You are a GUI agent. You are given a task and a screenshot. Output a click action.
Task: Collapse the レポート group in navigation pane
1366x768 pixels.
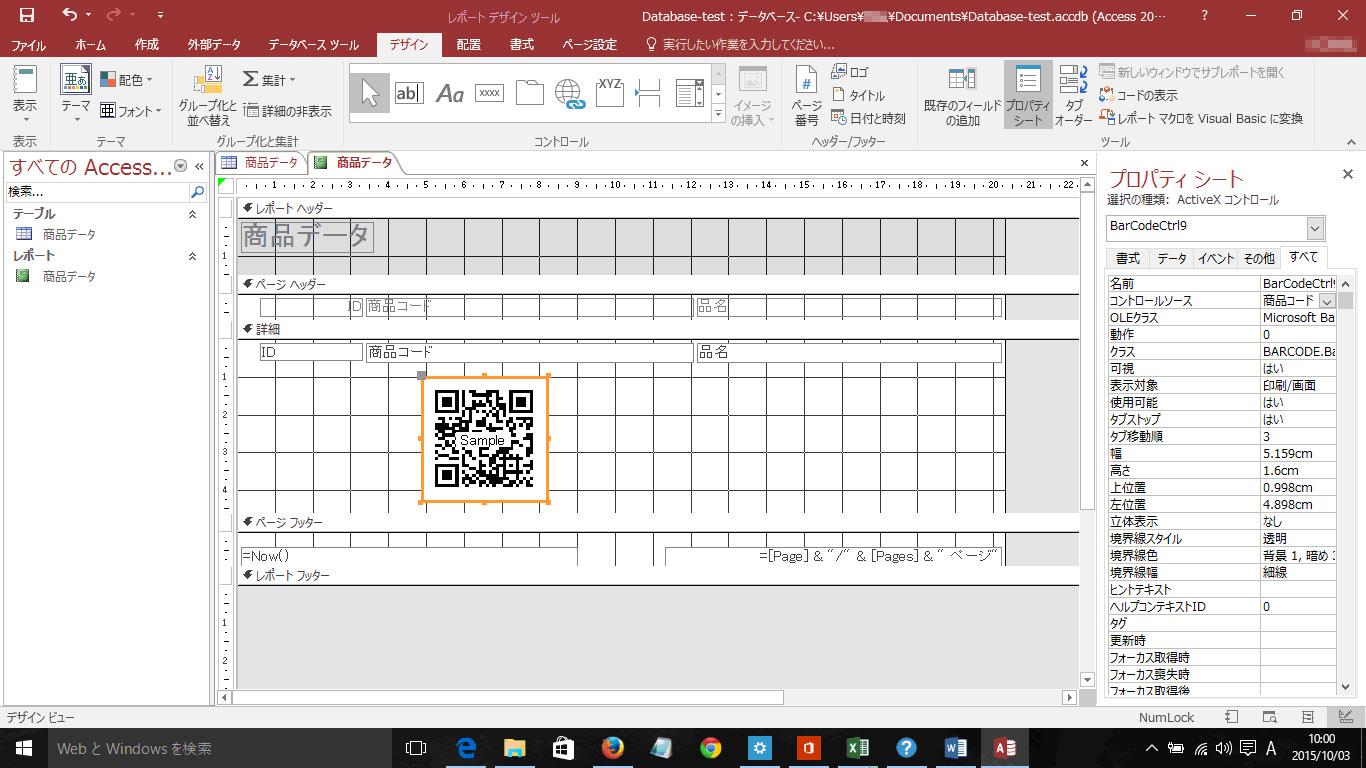click(193, 256)
